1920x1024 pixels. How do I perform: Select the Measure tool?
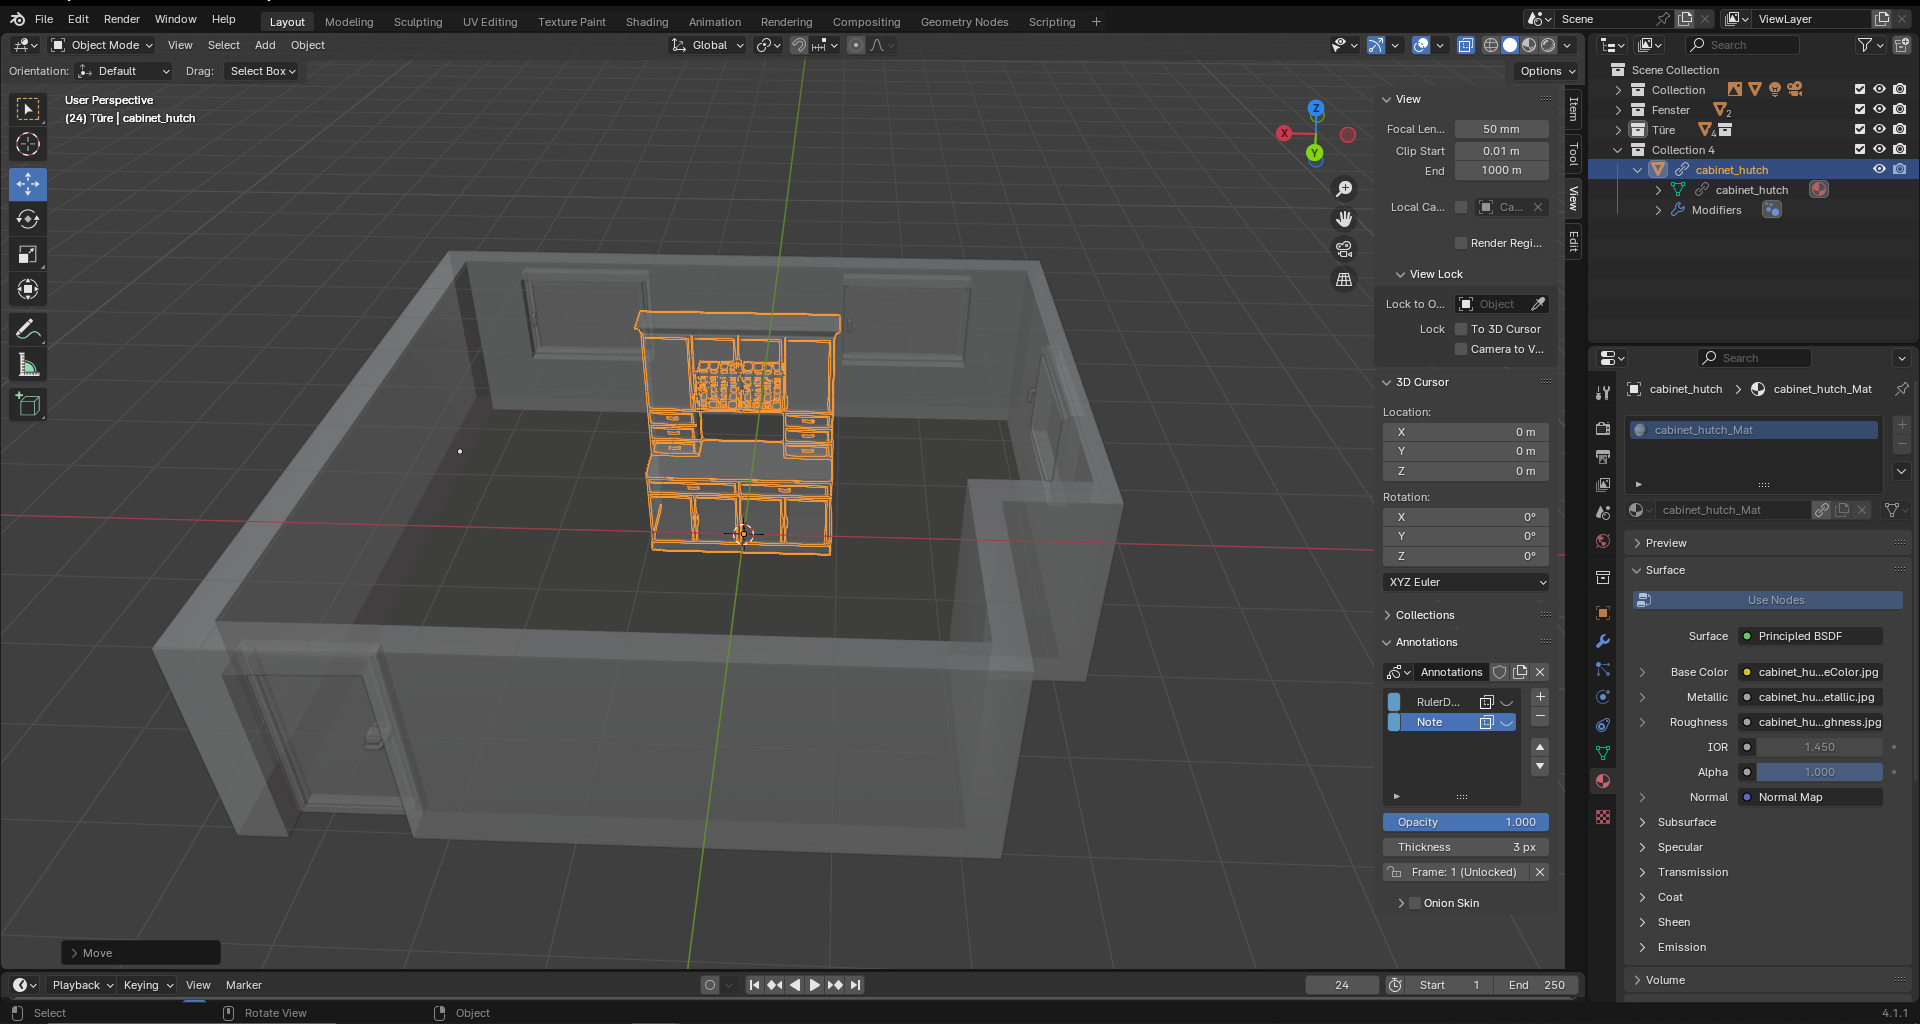coord(28,363)
